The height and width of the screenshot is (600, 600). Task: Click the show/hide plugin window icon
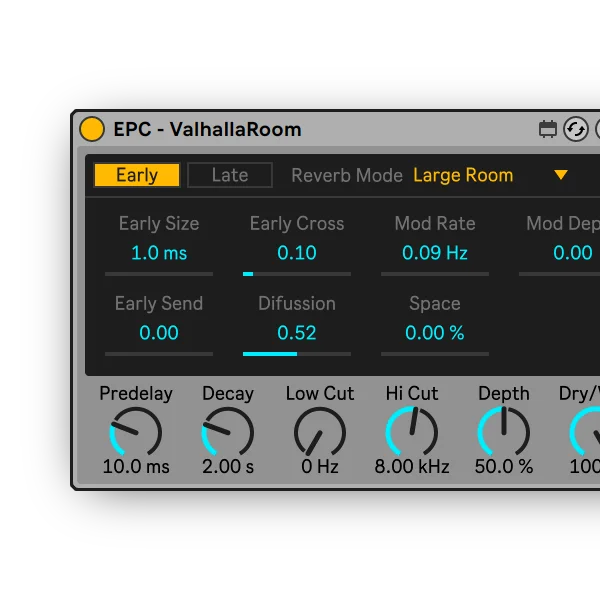tap(548, 129)
